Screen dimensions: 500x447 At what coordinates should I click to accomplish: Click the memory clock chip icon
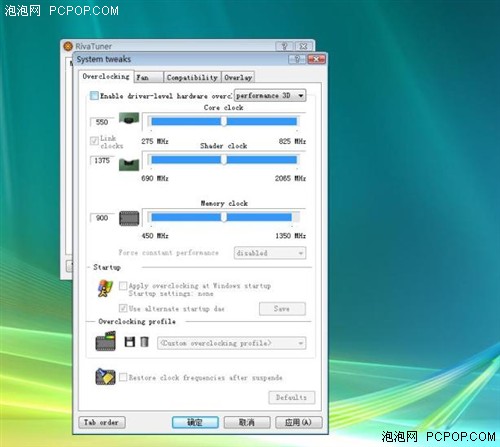coord(129,218)
